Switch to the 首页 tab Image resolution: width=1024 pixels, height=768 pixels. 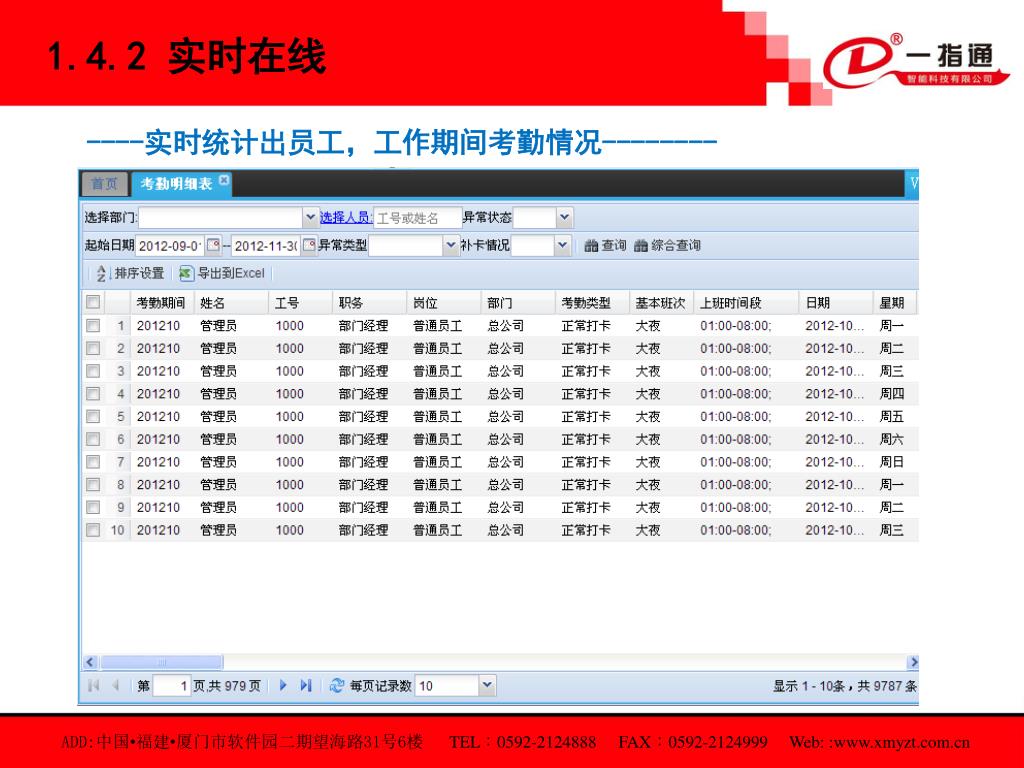tap(104, 184)
